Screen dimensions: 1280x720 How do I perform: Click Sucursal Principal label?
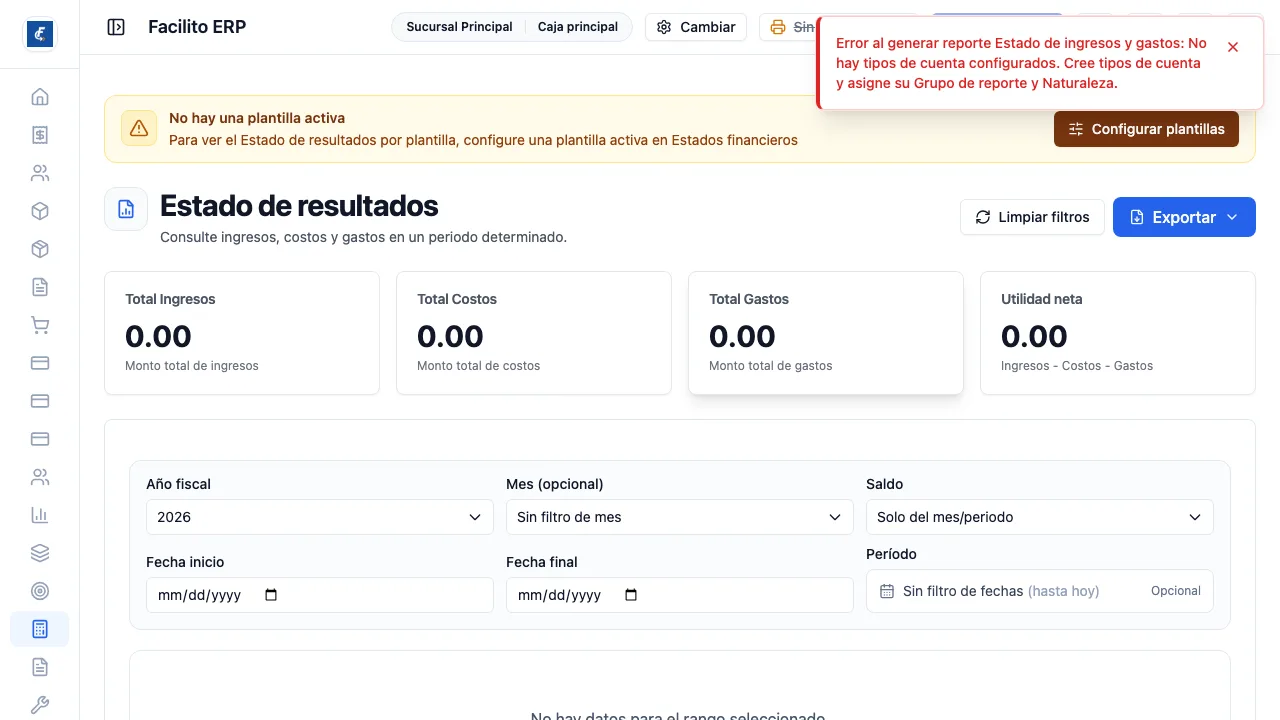click(459, 27)
